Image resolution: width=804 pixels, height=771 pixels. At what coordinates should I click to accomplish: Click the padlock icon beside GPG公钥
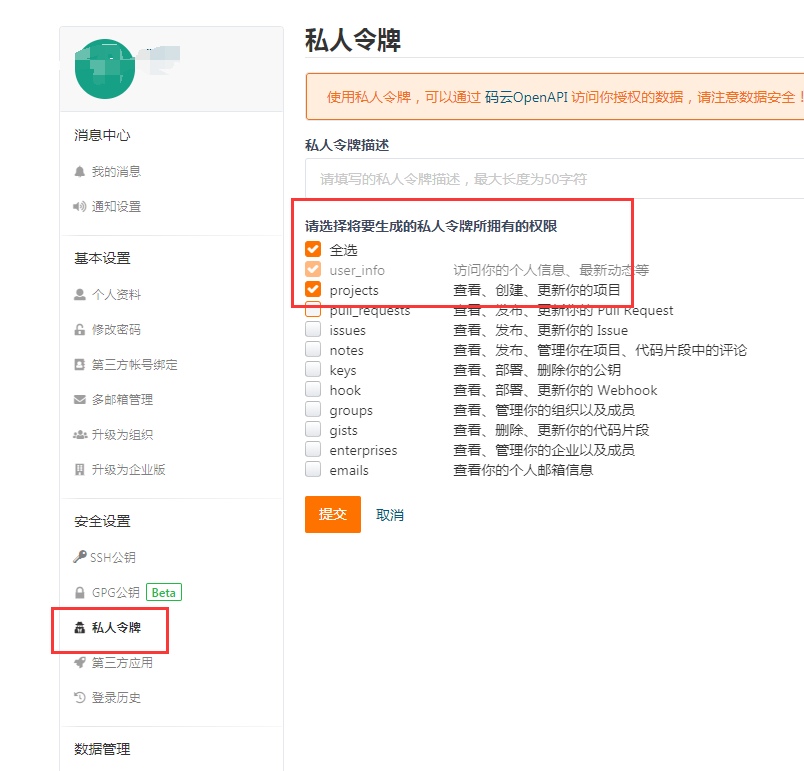point(79,593)
